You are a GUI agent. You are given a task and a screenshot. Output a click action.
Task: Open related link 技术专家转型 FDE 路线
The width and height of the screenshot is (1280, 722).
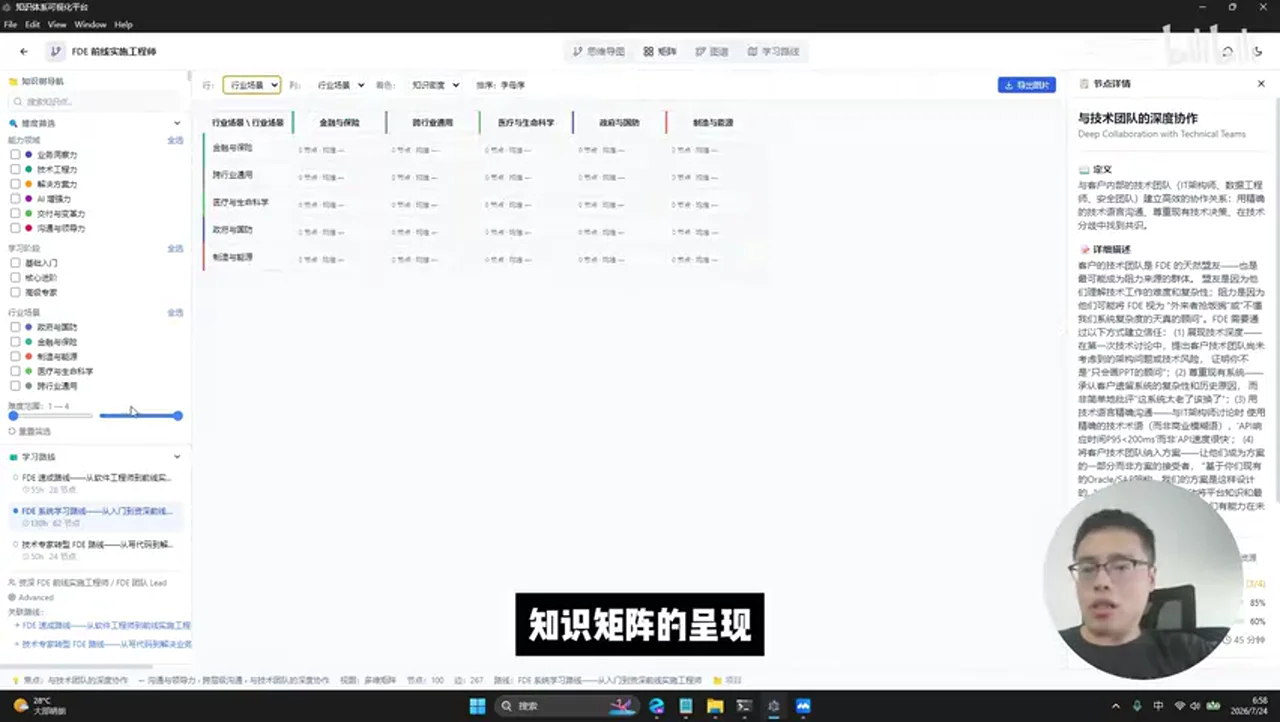[103, 645]
